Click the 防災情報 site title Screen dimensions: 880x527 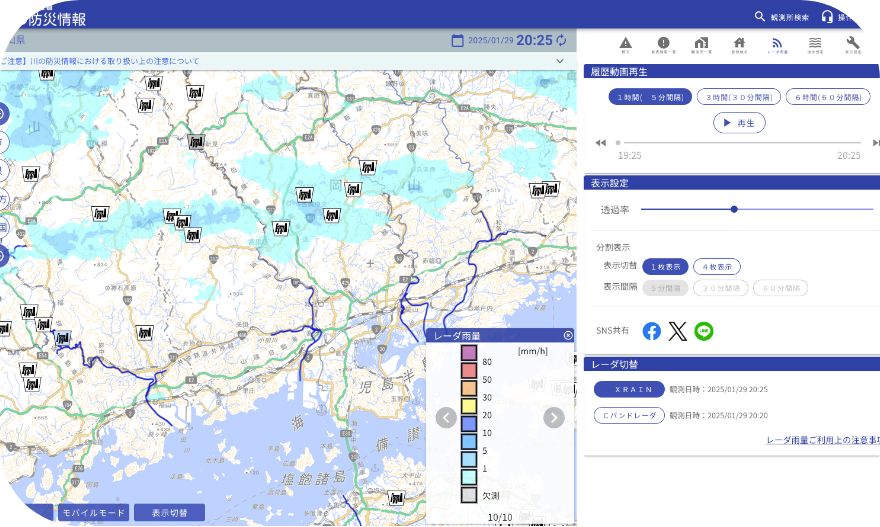pyautogui.click(x=56, y=19)
